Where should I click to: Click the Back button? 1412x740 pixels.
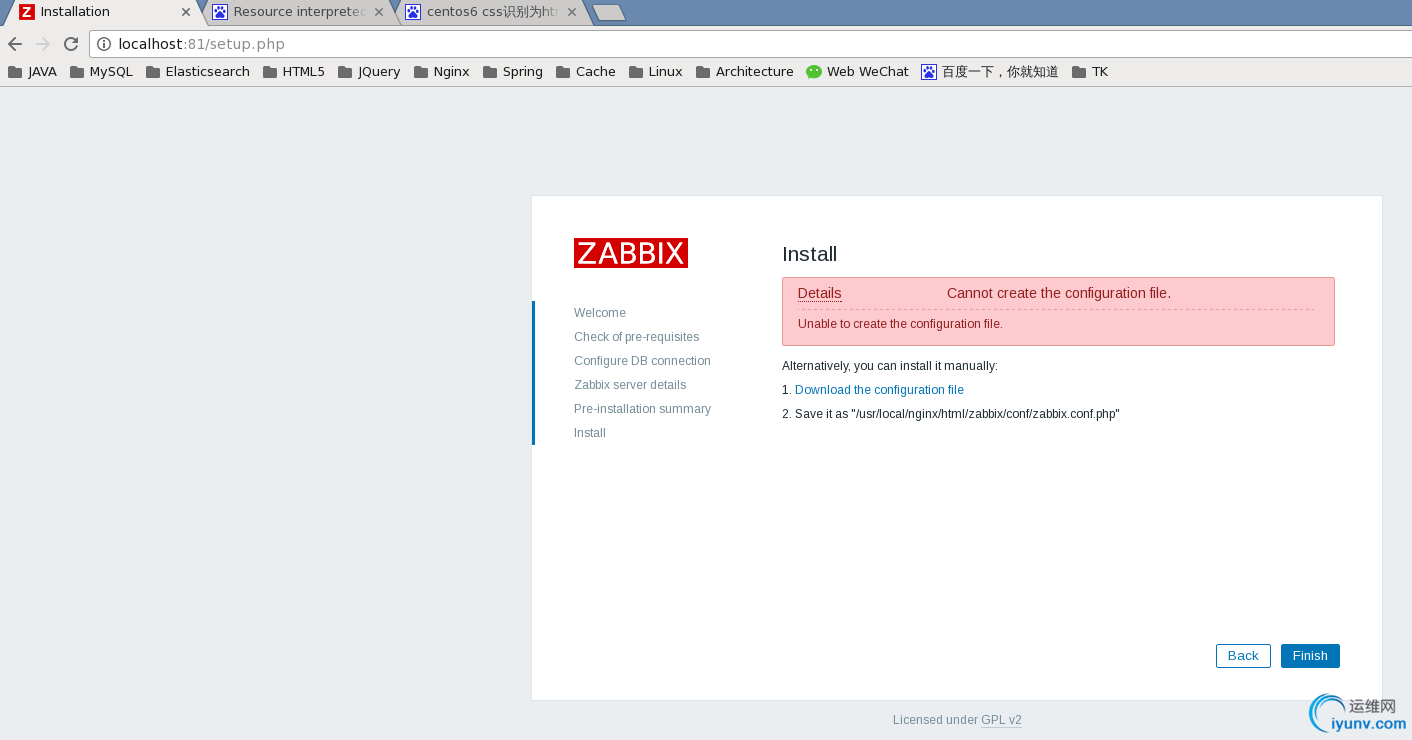(x=1243, y=656)
